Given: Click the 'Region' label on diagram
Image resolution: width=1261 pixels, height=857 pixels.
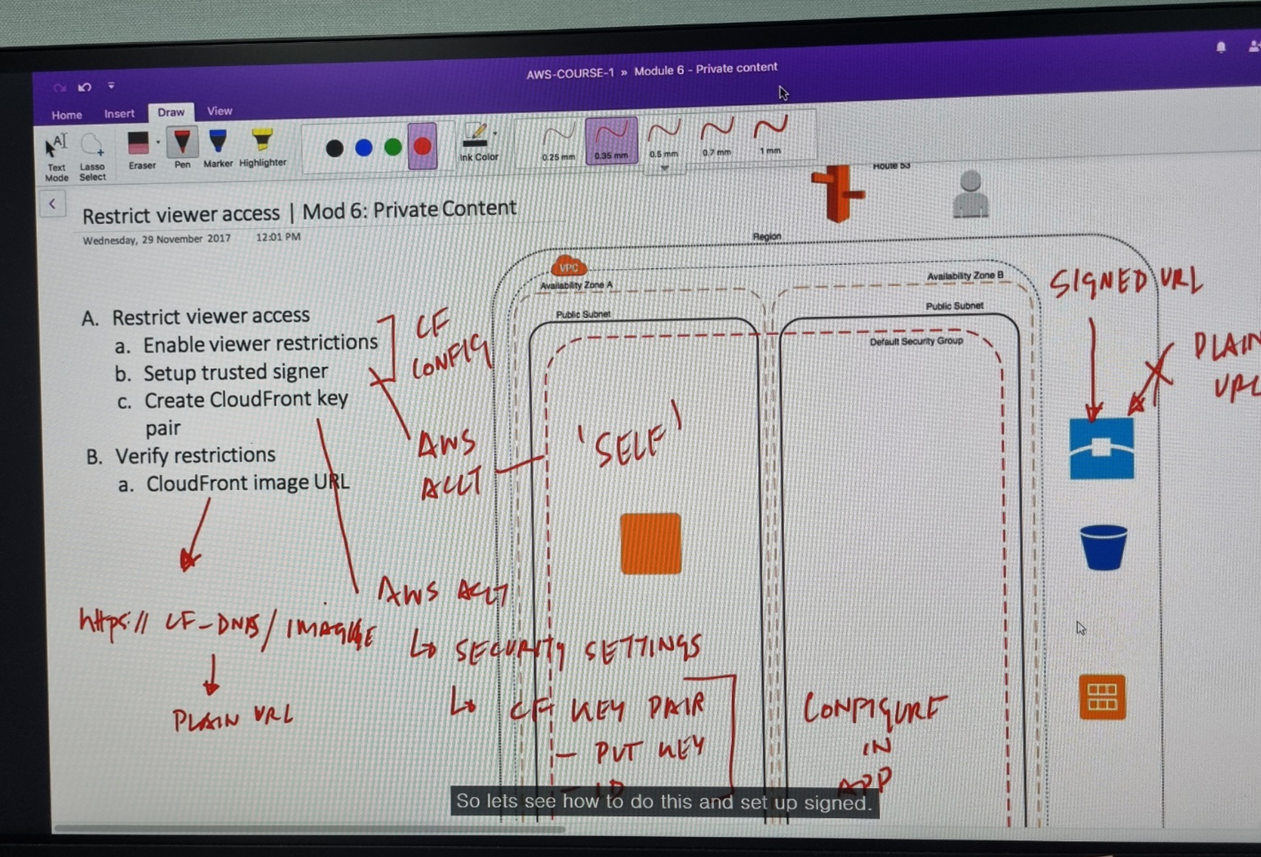Looking at the screenshot, I should 767,237.
